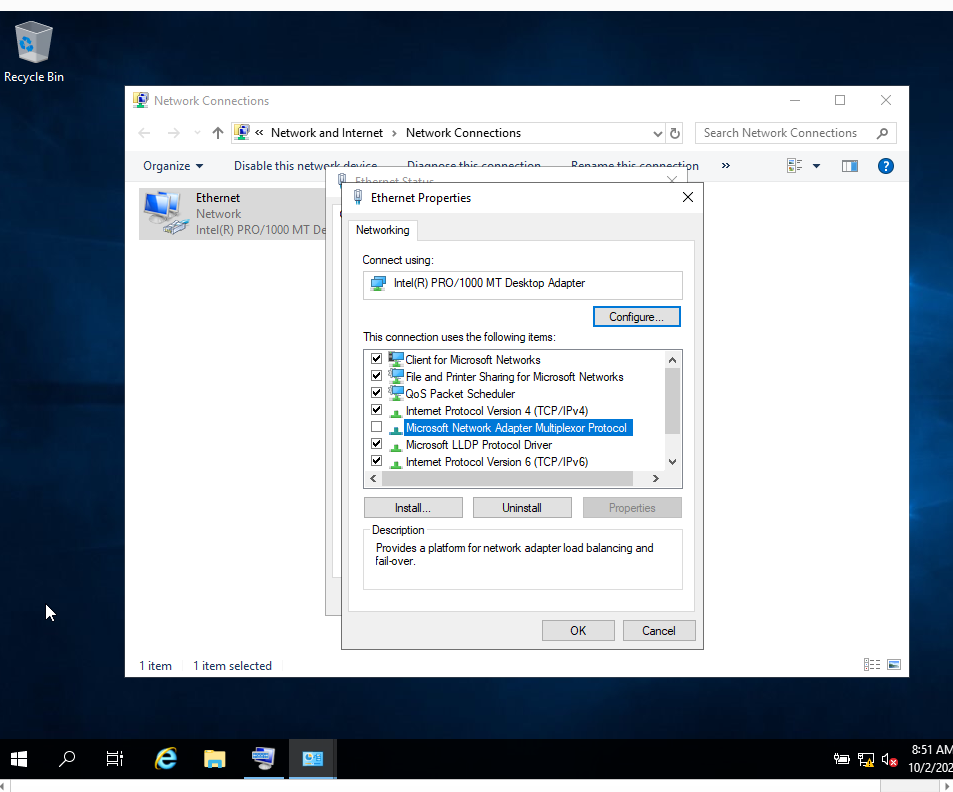Image resolution: width=953 pixels, height=792 pixels.
Task: Open the recent locations dropdown arrow
Action: (x=197, y=133)
